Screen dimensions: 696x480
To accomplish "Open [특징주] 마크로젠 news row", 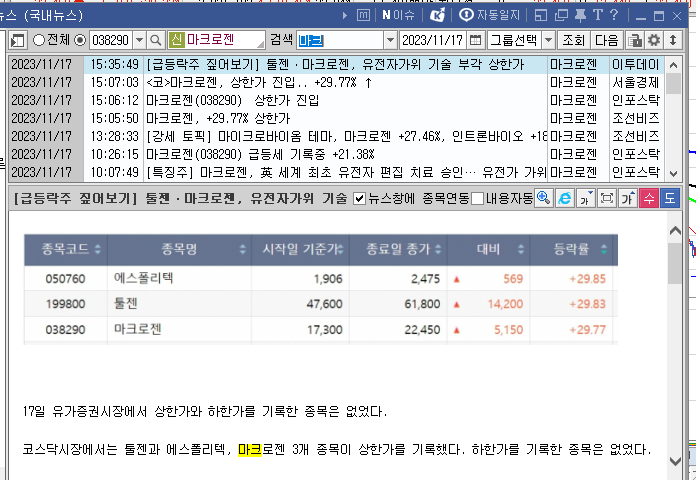I will tap(336, 172).
